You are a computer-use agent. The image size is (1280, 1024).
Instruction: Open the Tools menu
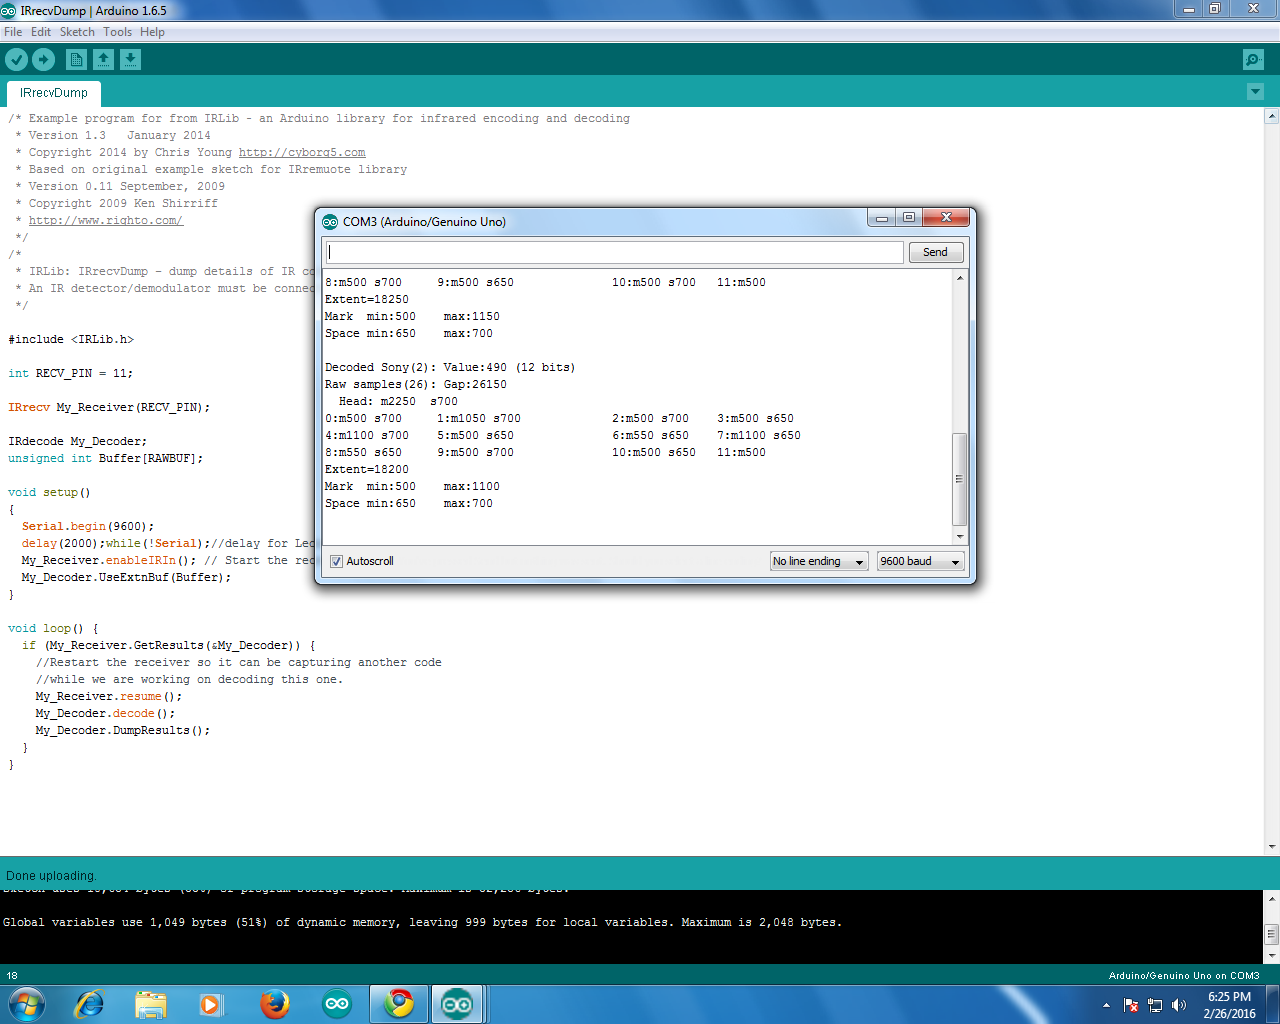point(117,32)
